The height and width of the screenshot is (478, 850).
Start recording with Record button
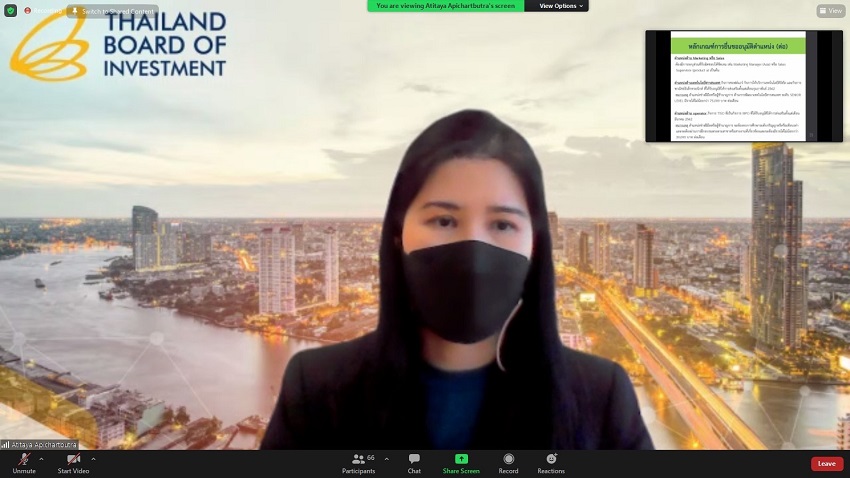click(508, 464)
